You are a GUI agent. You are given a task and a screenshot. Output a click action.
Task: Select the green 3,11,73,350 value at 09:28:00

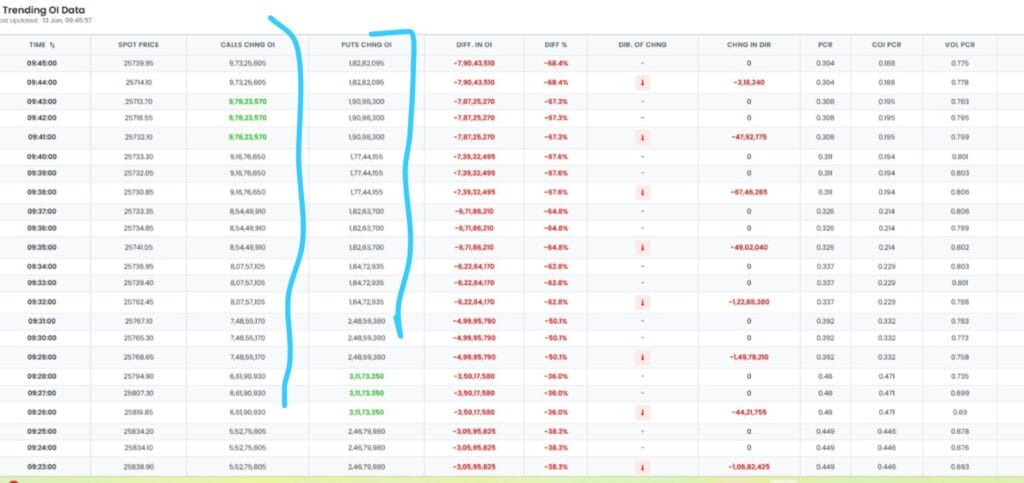(362, 376)
